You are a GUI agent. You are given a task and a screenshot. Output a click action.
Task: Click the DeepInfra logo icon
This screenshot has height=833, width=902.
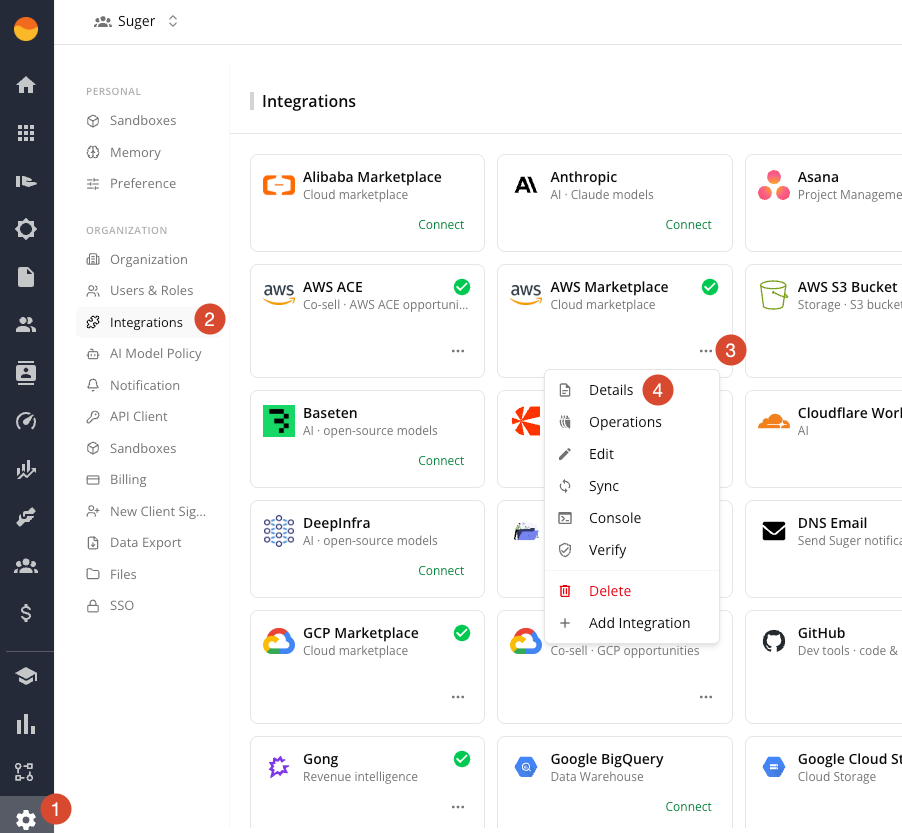coord(279,530)
